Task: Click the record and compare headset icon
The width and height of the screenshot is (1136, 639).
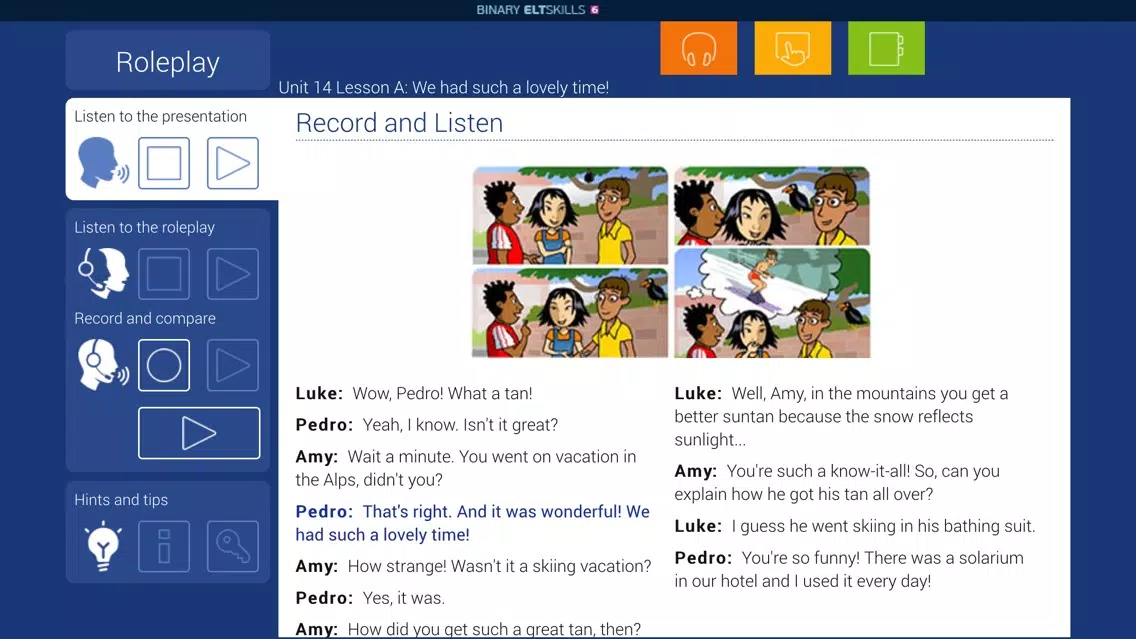Action: pyautogui.click(x=103, y=364)
